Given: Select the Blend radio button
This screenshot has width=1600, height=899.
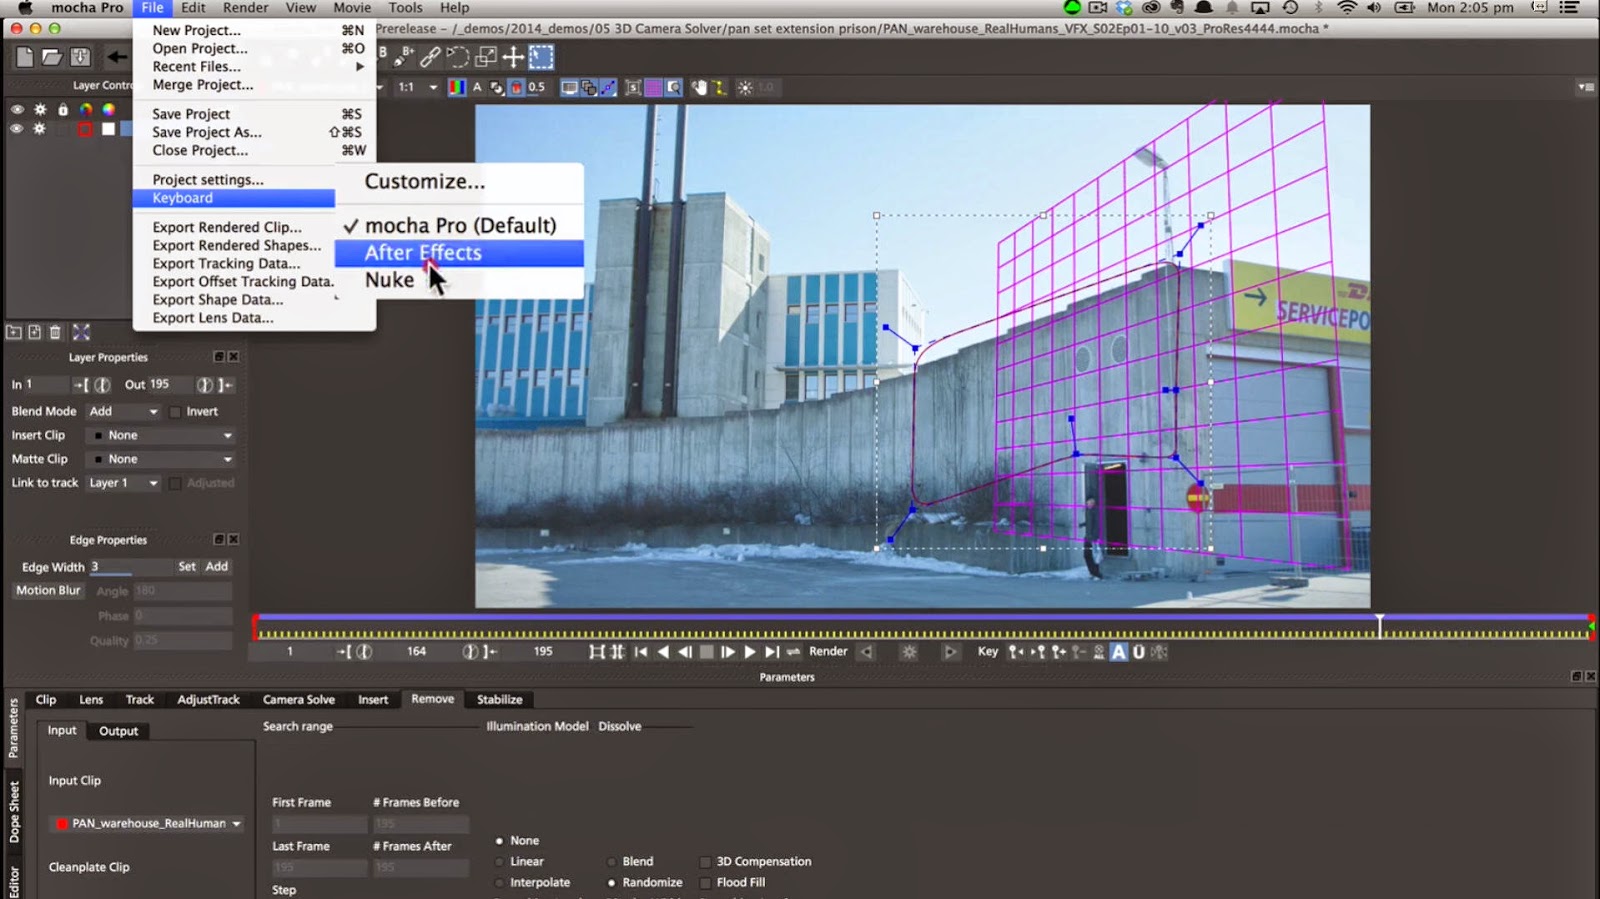Looking at the screenshot, I should coord(611,862).
